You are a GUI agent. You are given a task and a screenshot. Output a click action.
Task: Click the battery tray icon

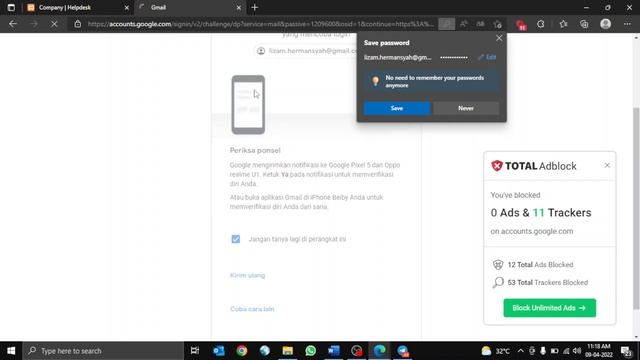coord(554,351)
